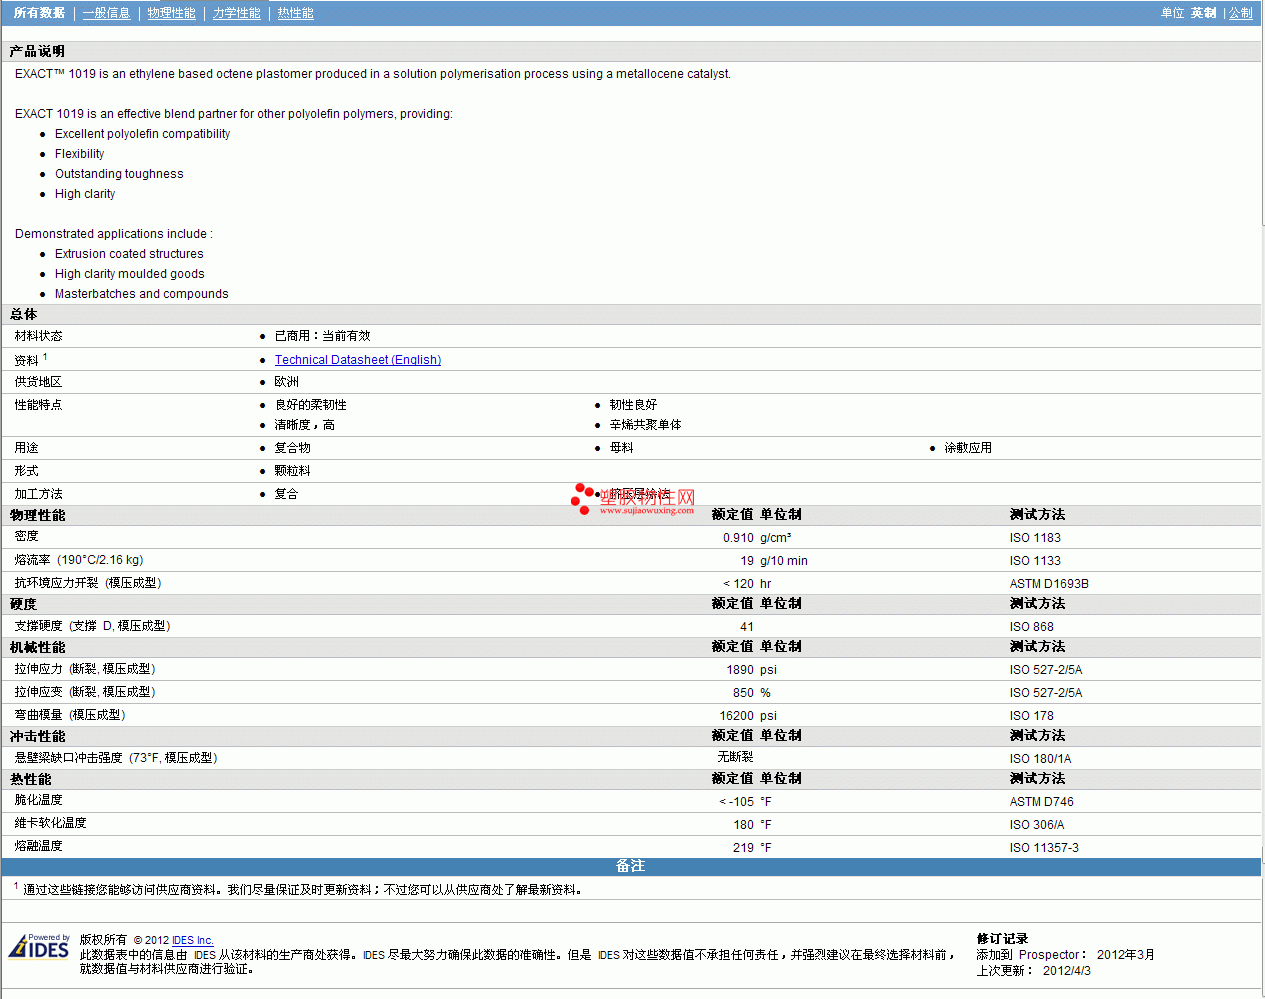Select 英制 units

pyautogui.click(x=1203, y=13)
